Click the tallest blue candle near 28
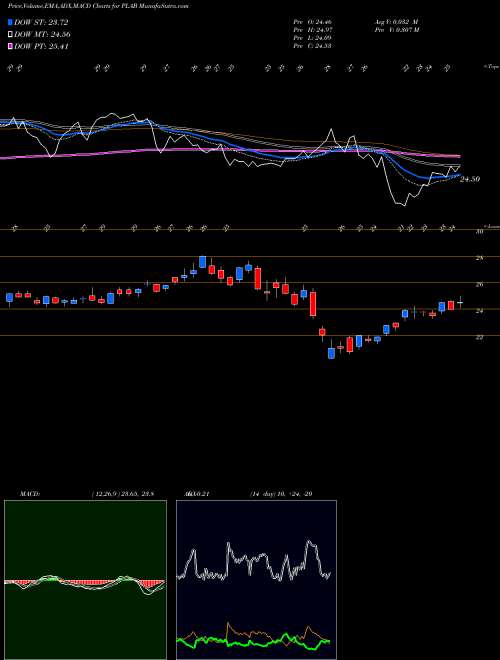 [x=202, y=261]
